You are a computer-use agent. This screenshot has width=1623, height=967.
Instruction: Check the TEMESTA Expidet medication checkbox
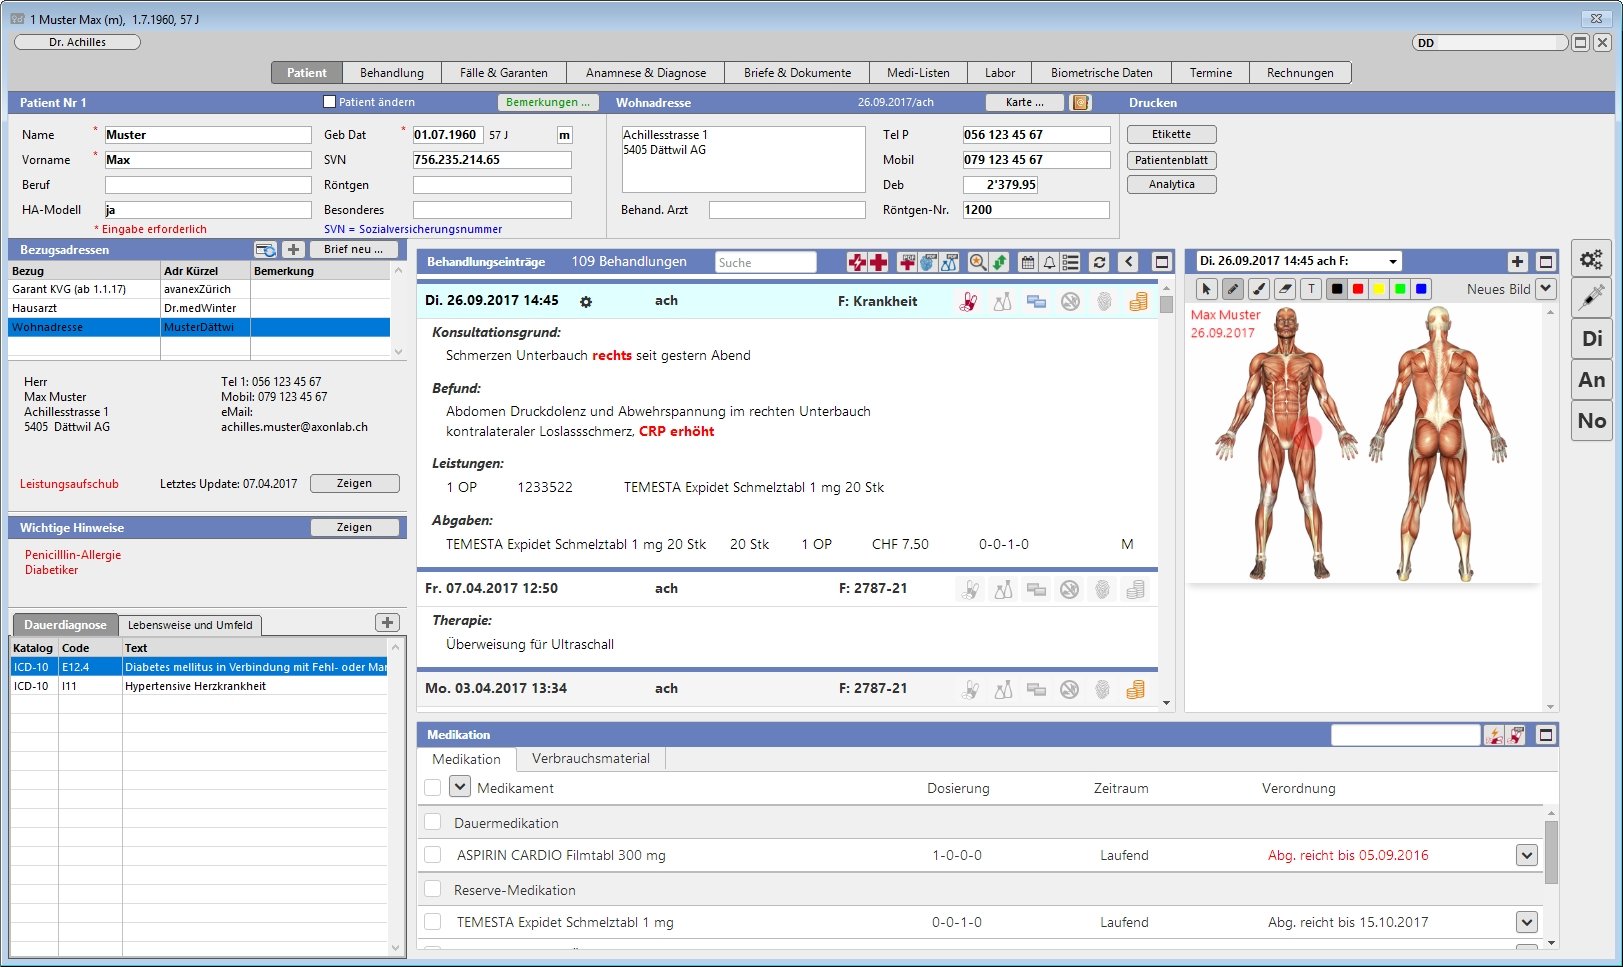coord(431,922)
